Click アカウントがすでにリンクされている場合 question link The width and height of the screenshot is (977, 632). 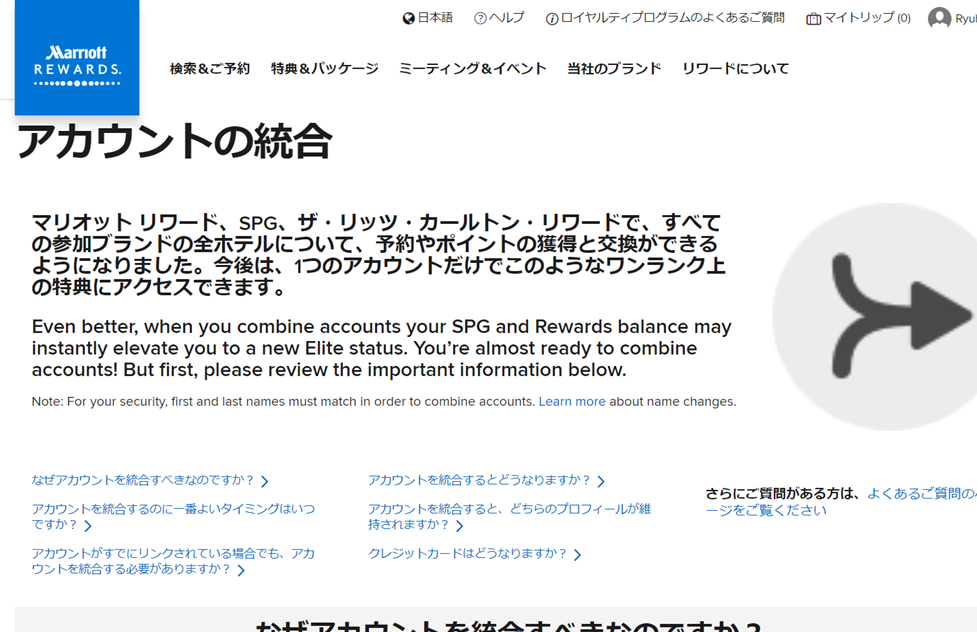tap(173, 561)
